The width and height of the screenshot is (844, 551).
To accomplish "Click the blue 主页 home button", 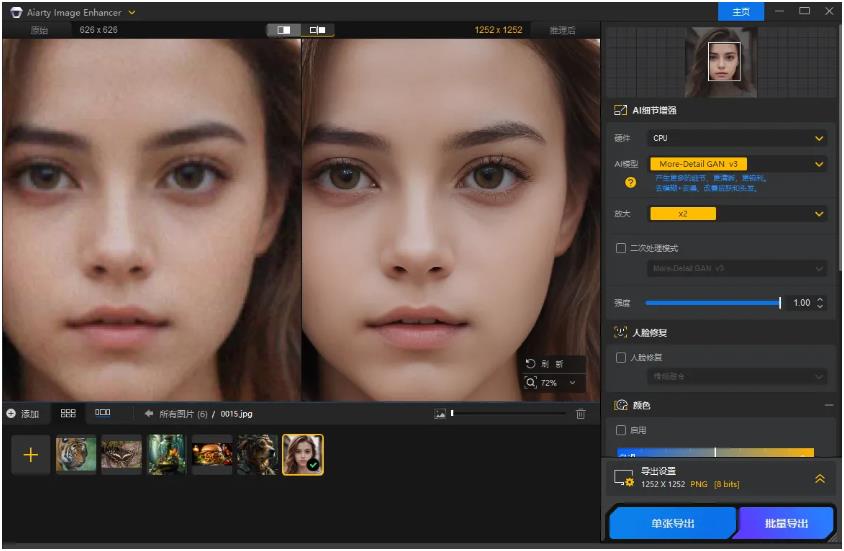I will point(741,11).
